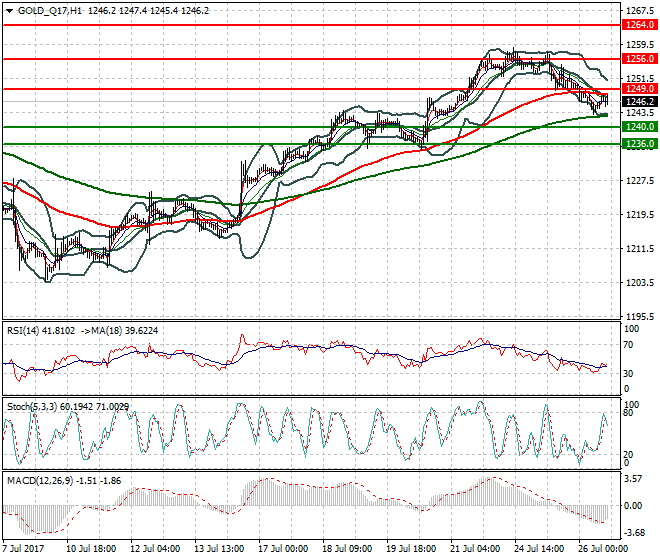Click the MACD scale value 0.00
The image size is (660, 560).
point(633,506)
